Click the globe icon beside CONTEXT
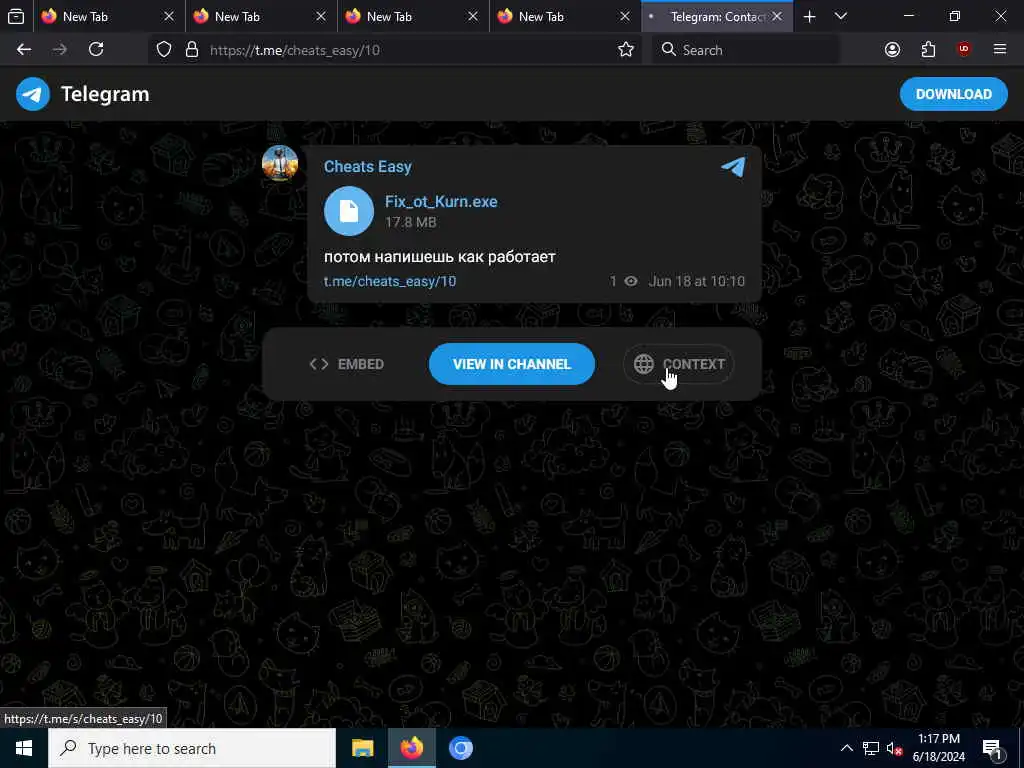This screenshot has height=768, width=1024. tap(644, 364)
